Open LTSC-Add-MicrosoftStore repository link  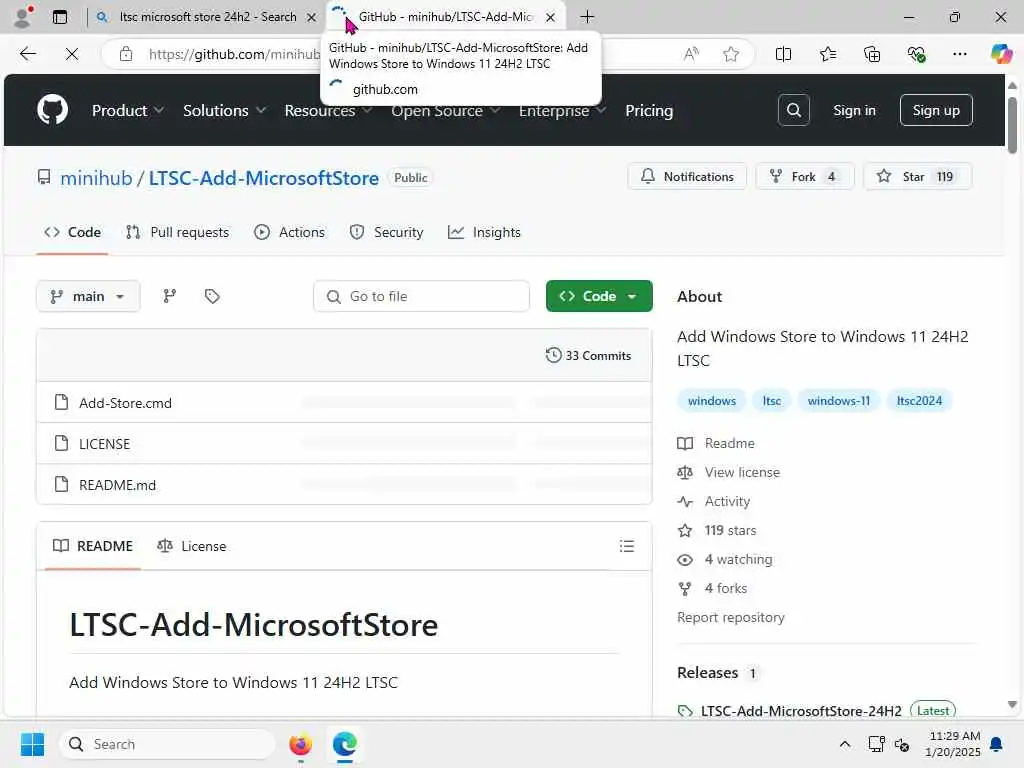[x=264, y=178]
